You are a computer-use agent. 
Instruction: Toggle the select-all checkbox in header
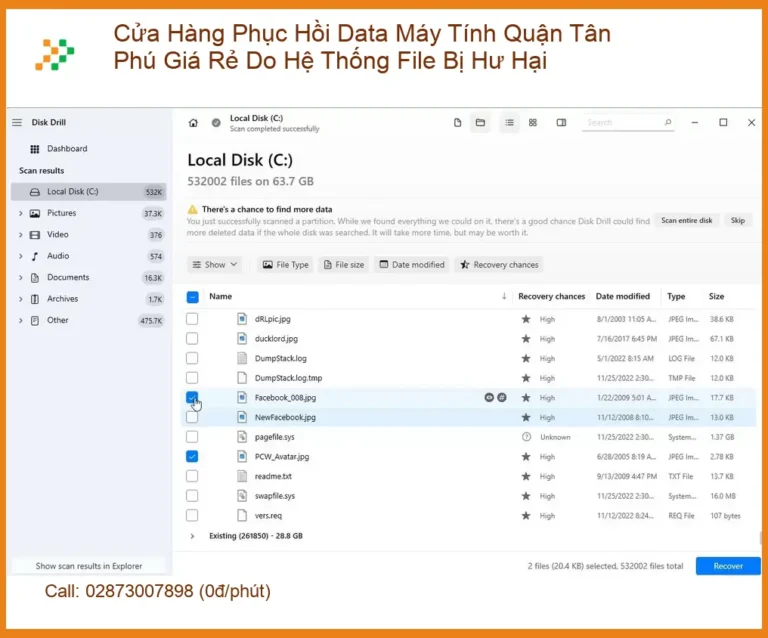192,297
